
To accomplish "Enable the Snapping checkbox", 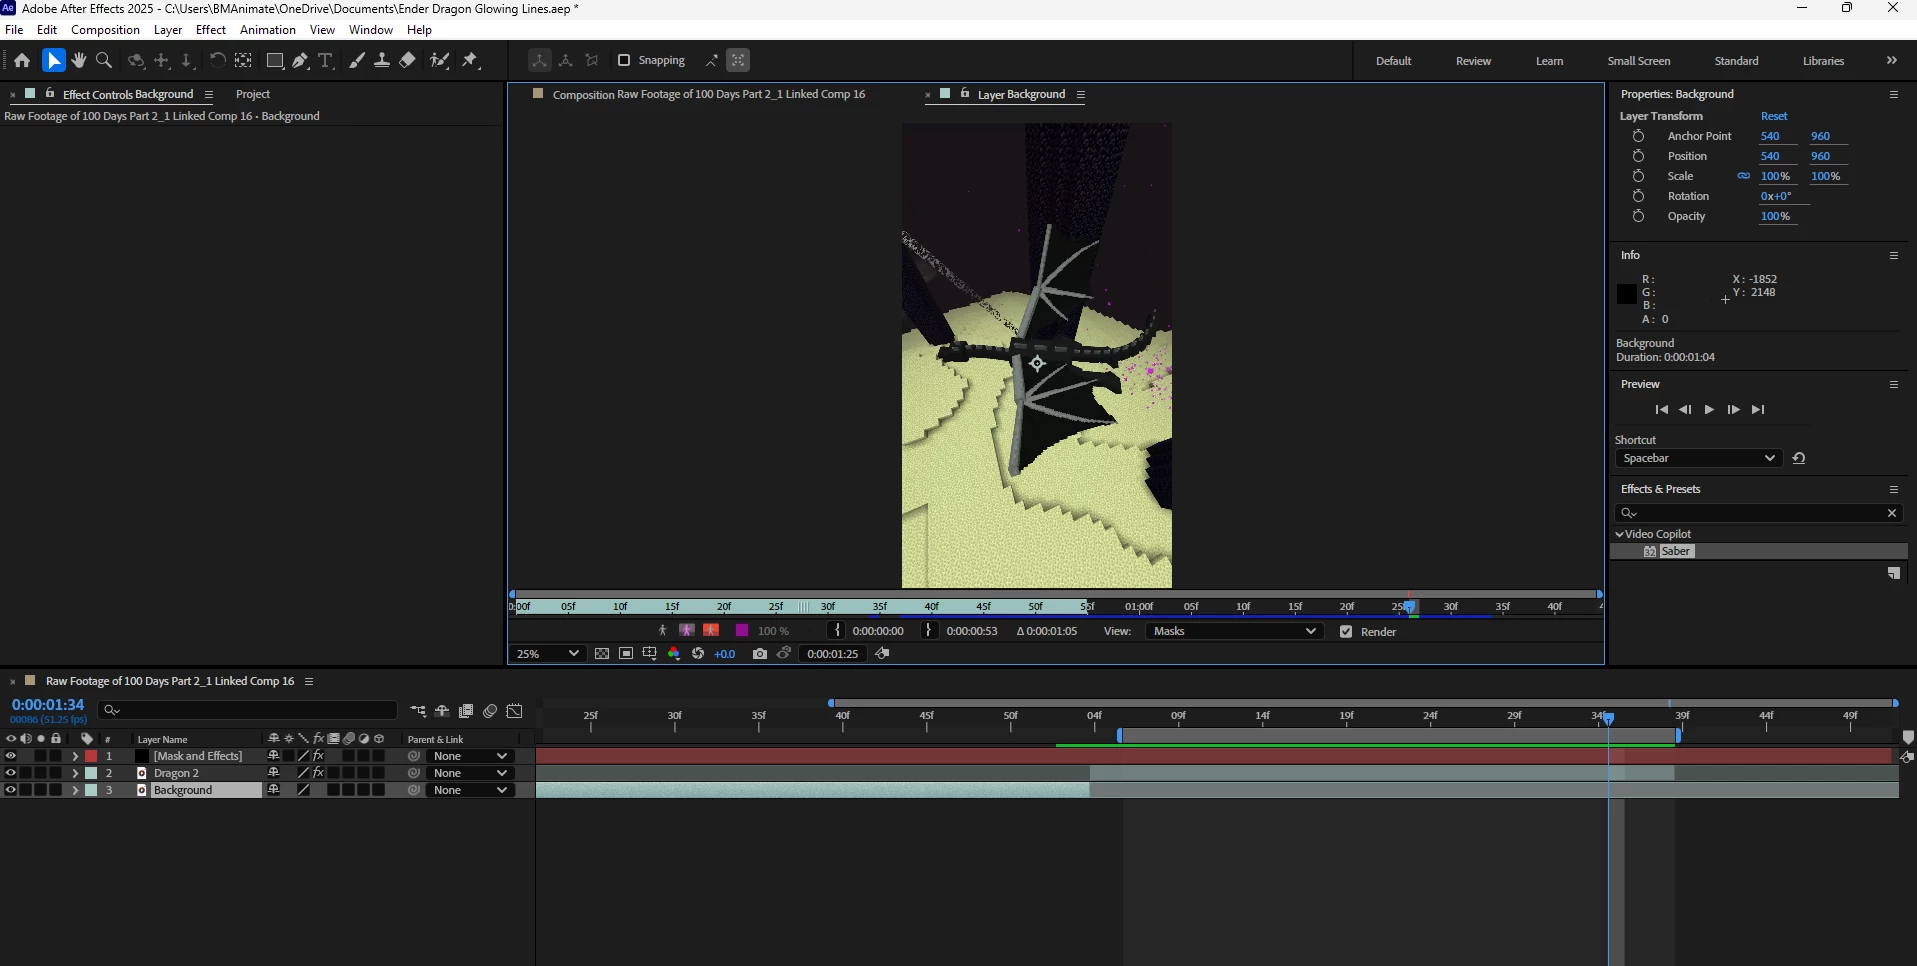I will pyautogui.click(x=624, y=60).
